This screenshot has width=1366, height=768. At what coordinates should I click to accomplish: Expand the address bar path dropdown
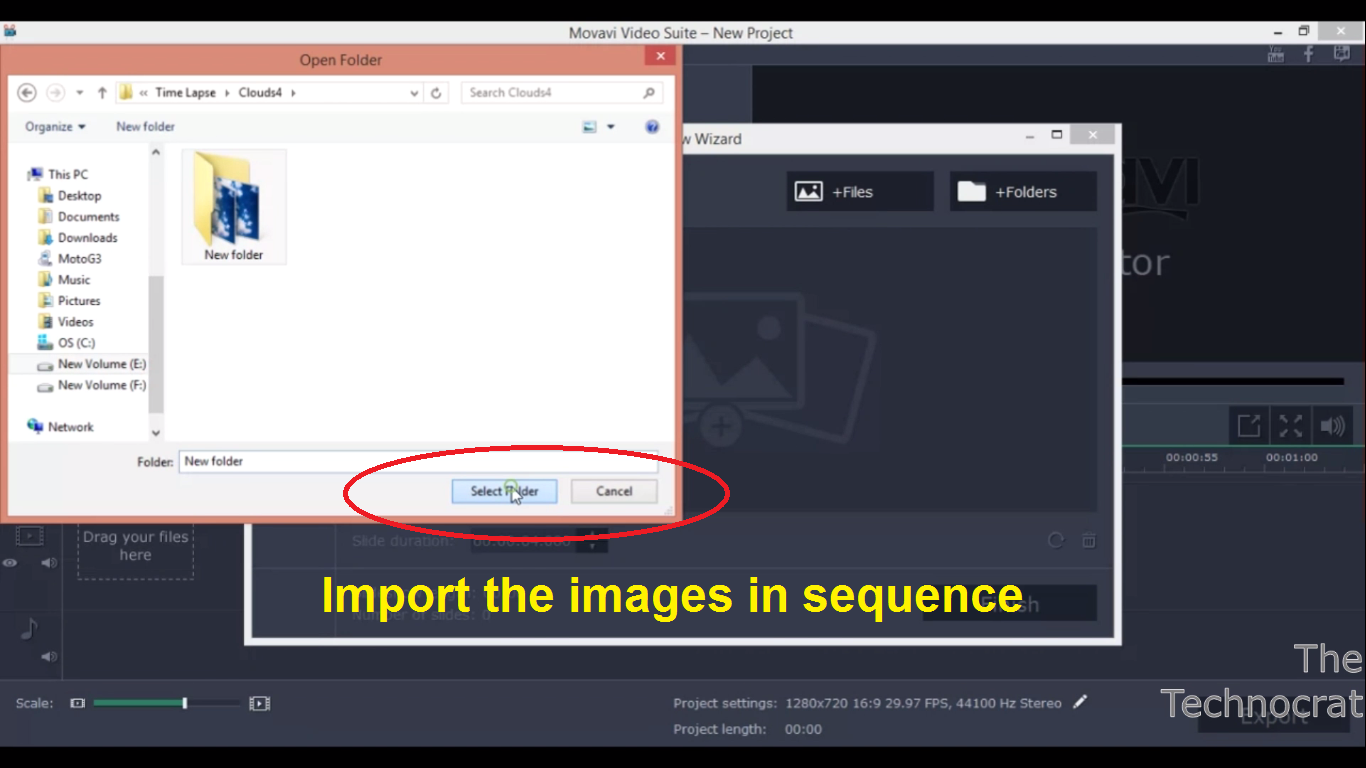point(414,92)
